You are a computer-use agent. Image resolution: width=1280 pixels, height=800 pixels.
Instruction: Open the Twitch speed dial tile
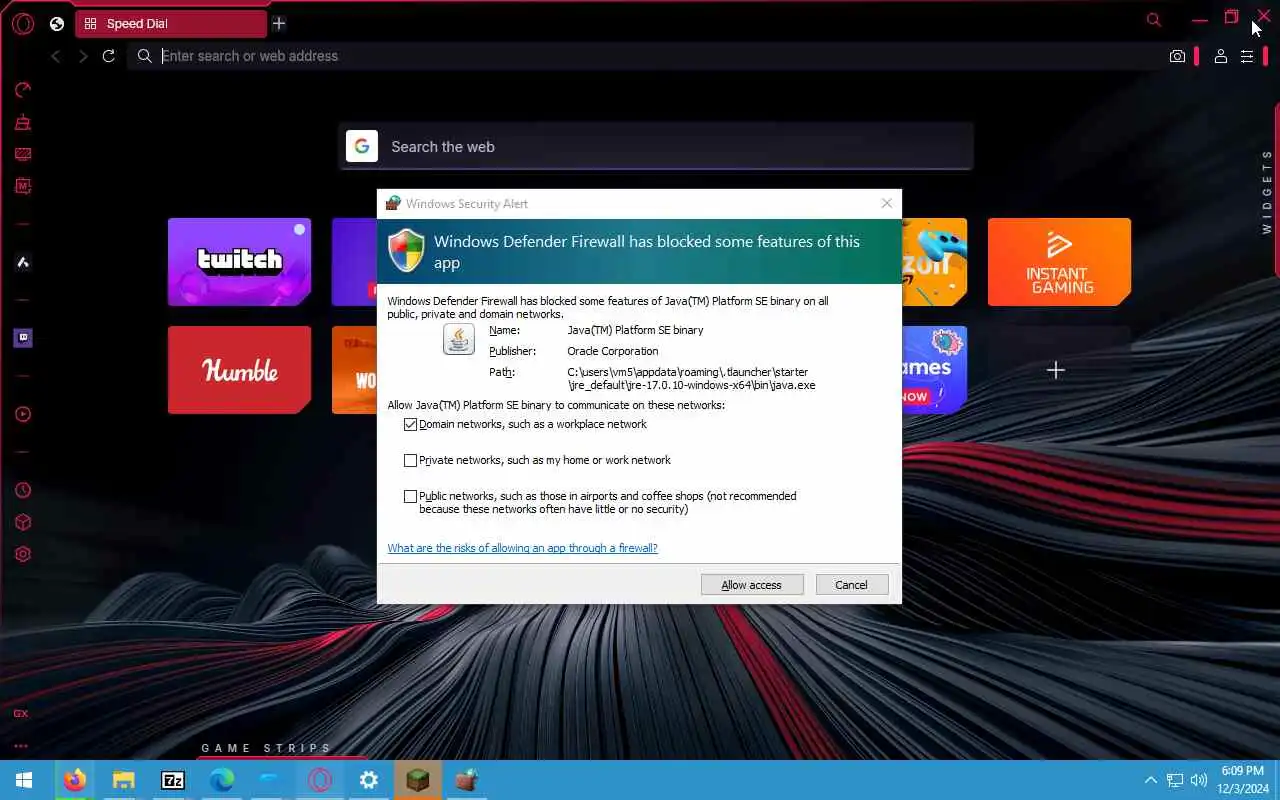pos(239,262)
